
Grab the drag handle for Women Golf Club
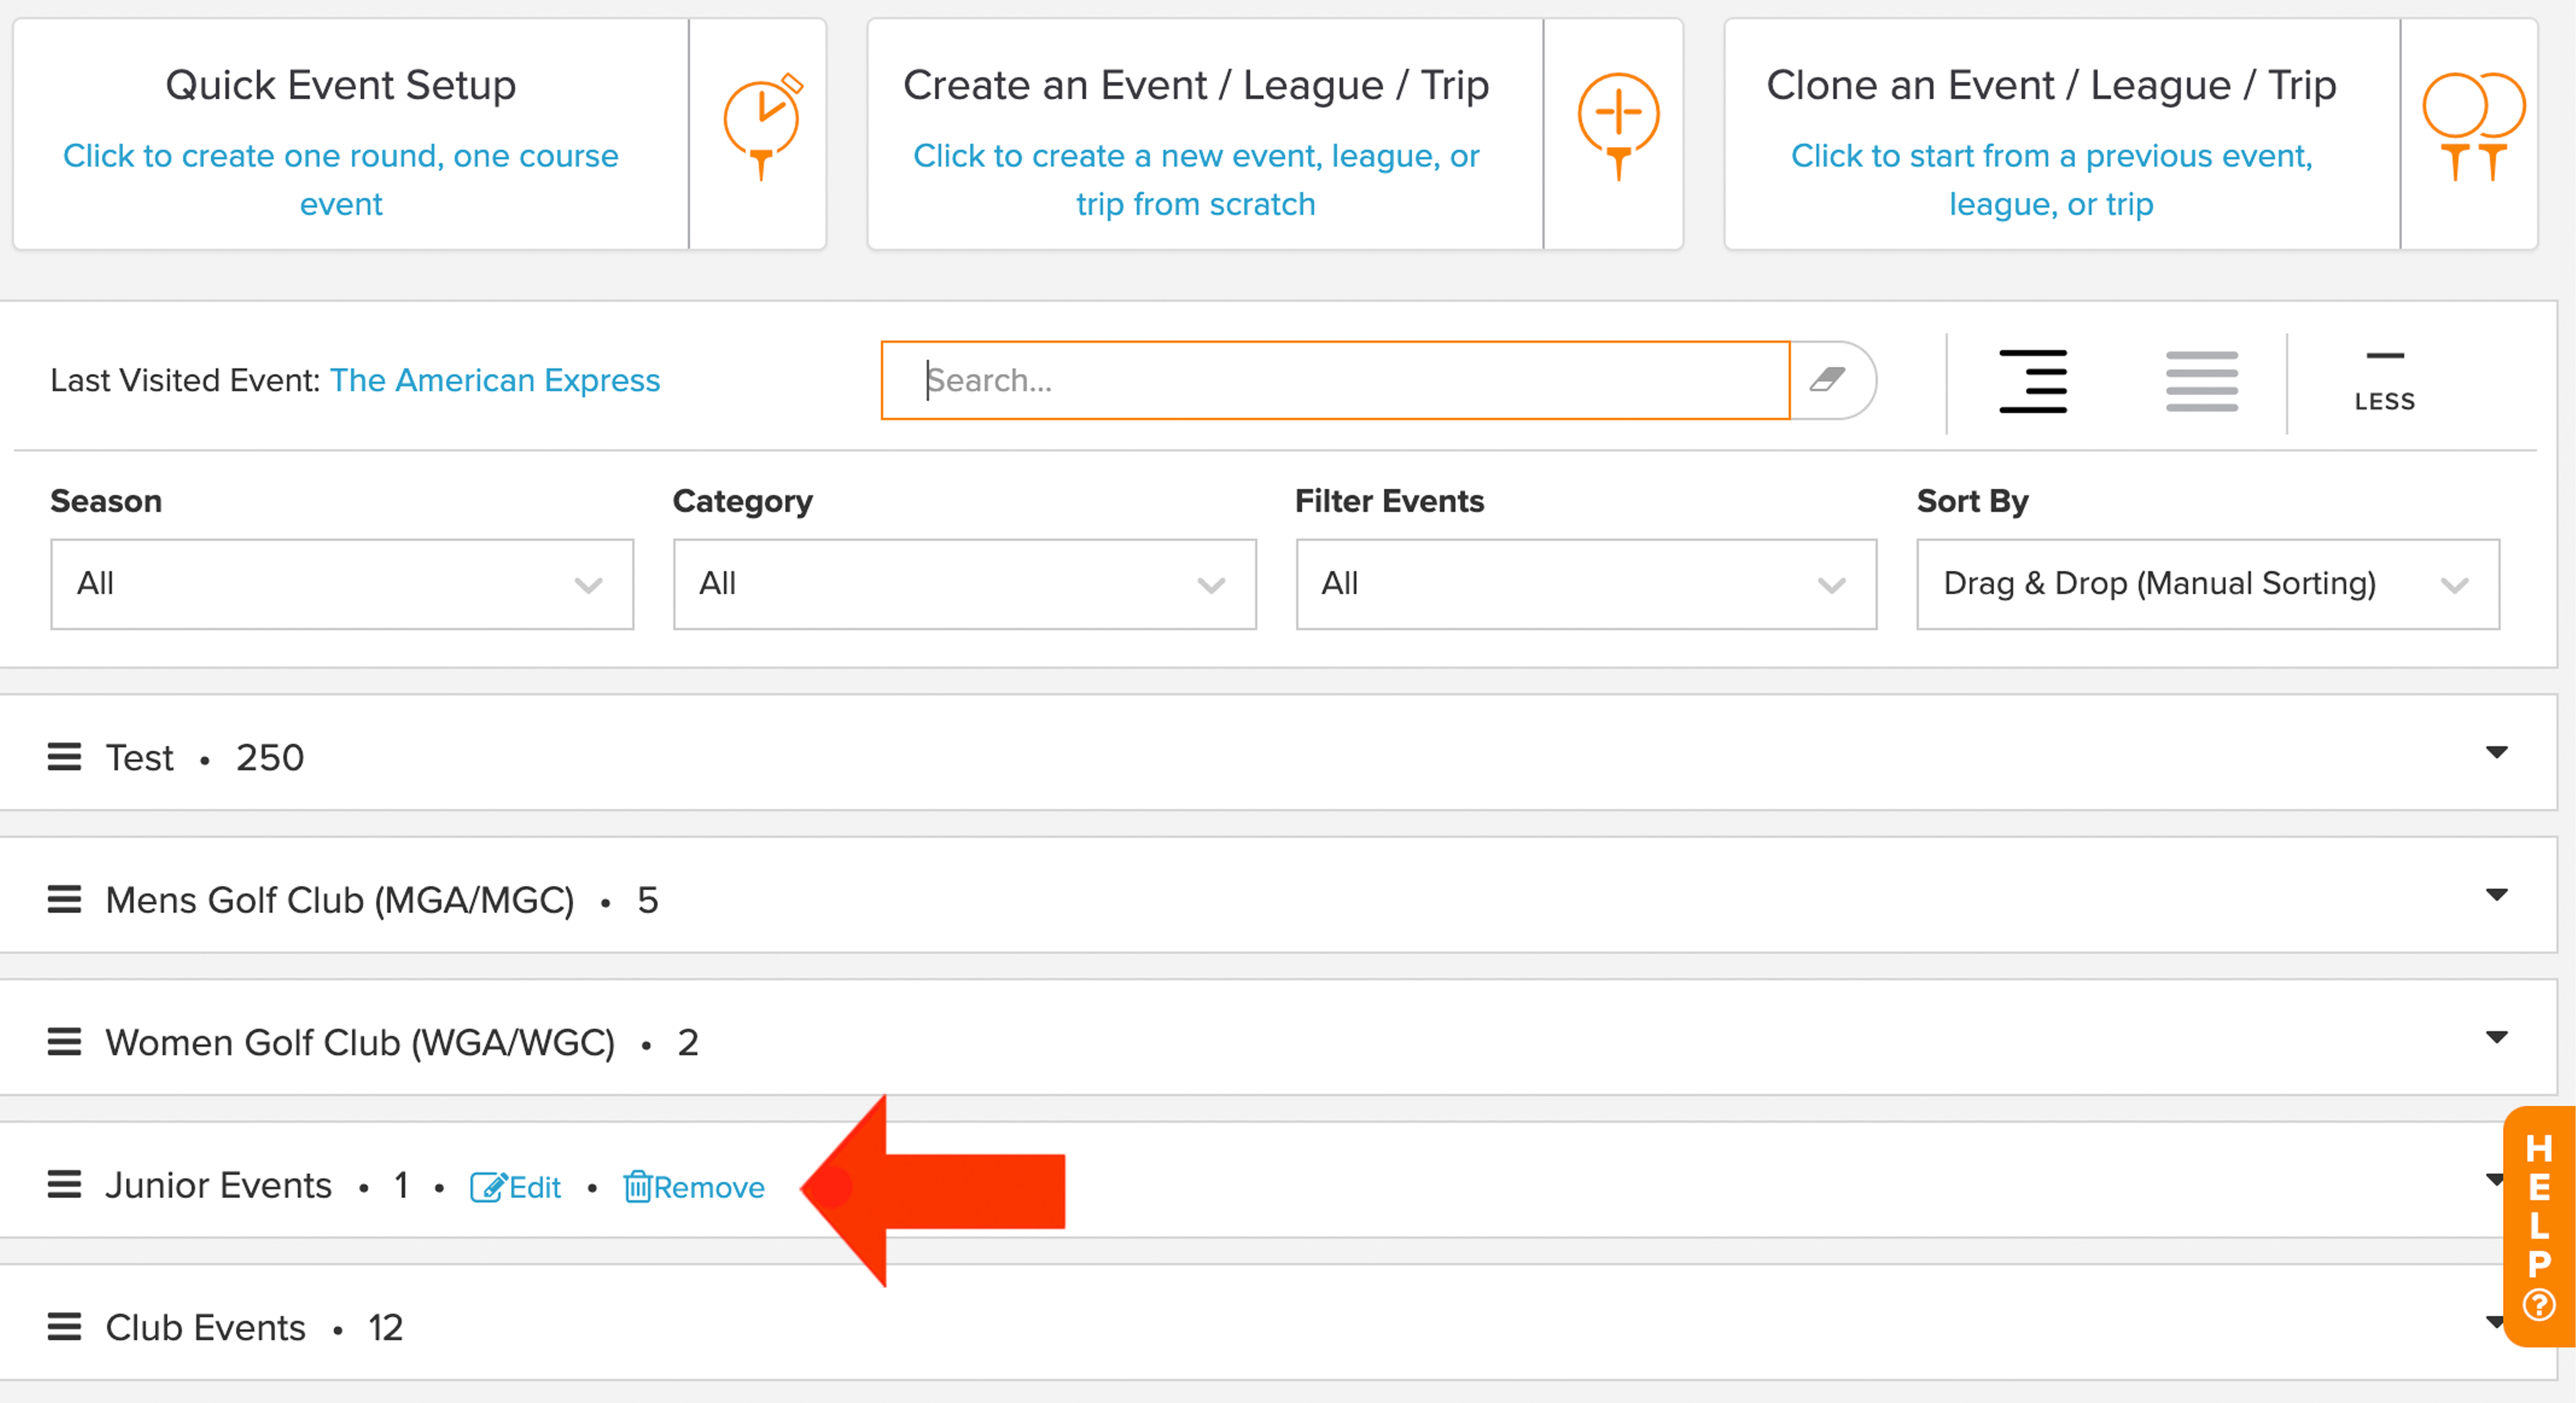64,1042
